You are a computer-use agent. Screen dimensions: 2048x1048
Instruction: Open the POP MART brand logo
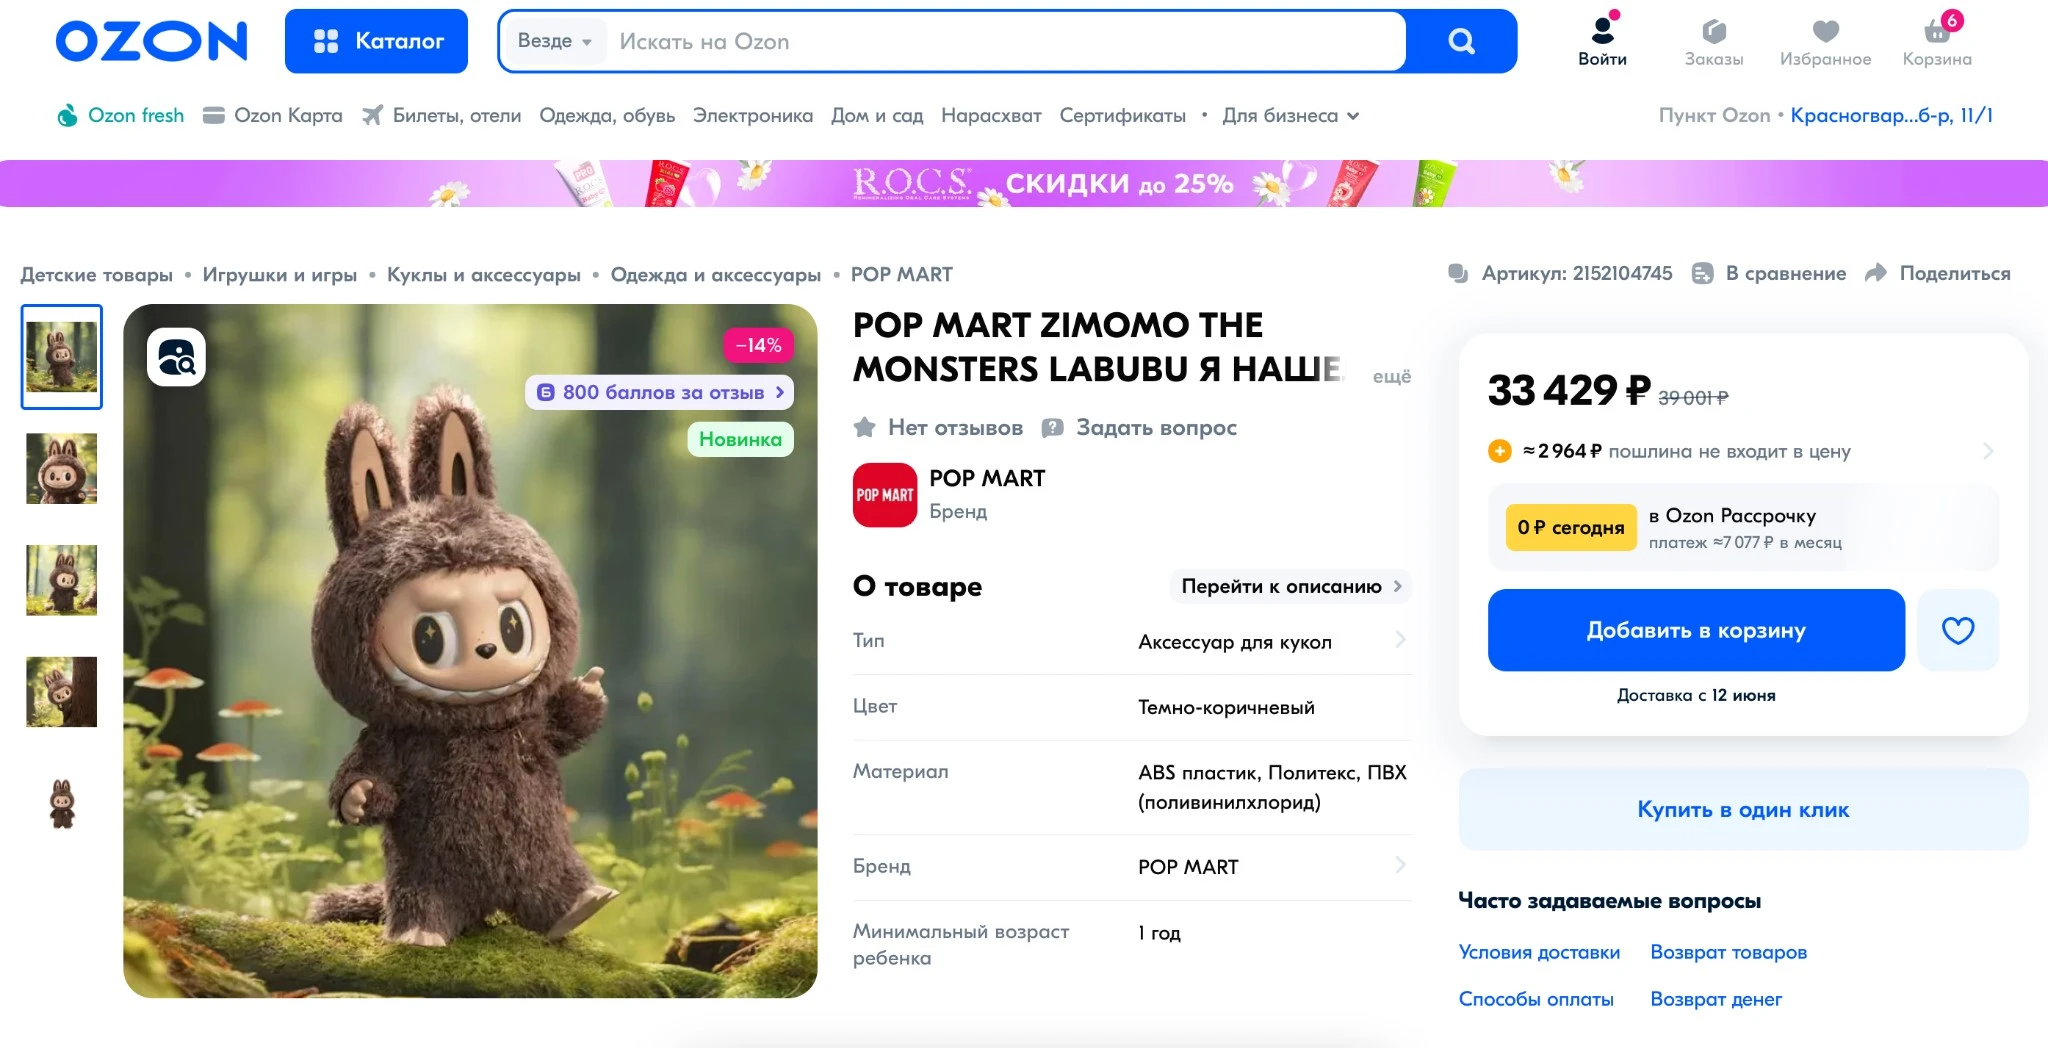pos(884,495)
